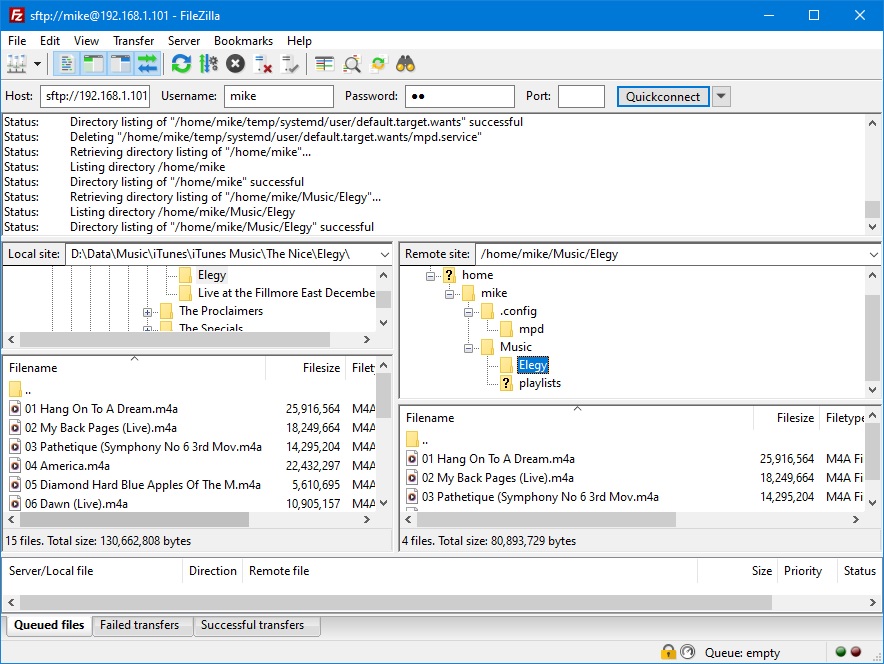Collapse the Music folder in remote tree
884x664 pixels.
point(468,348)
